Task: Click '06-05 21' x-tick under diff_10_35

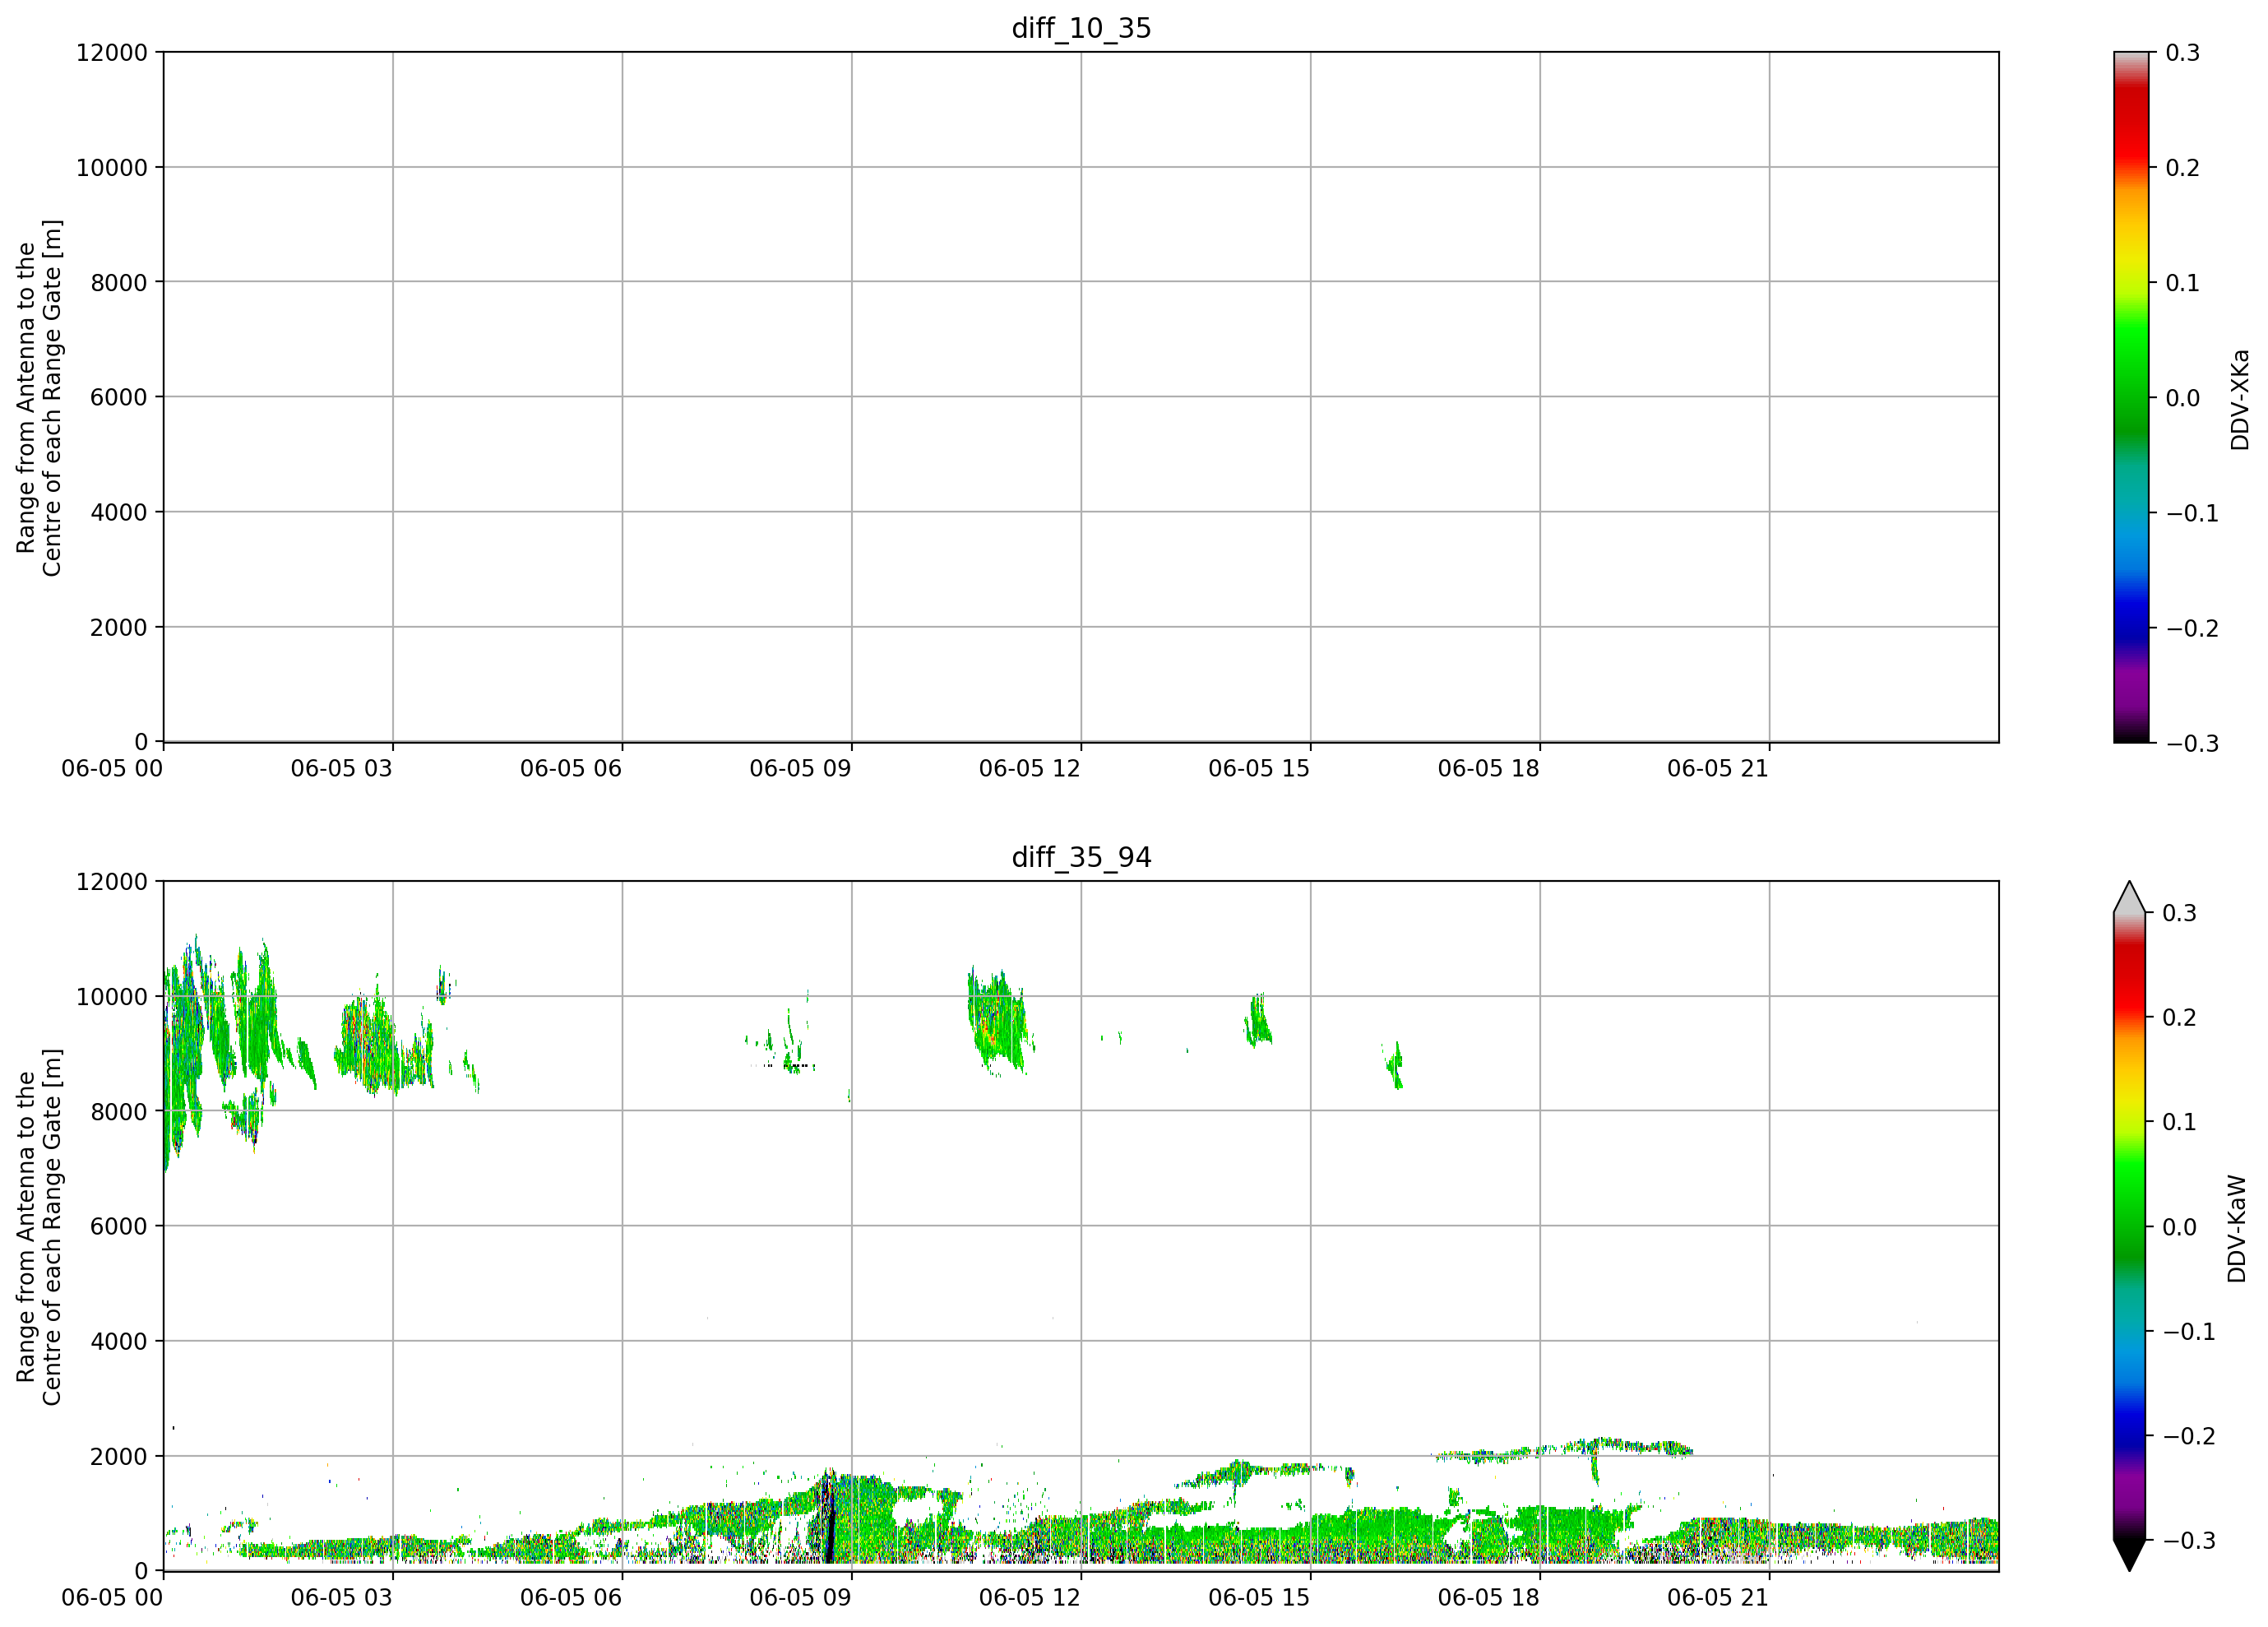Action: coord(1718,769)
